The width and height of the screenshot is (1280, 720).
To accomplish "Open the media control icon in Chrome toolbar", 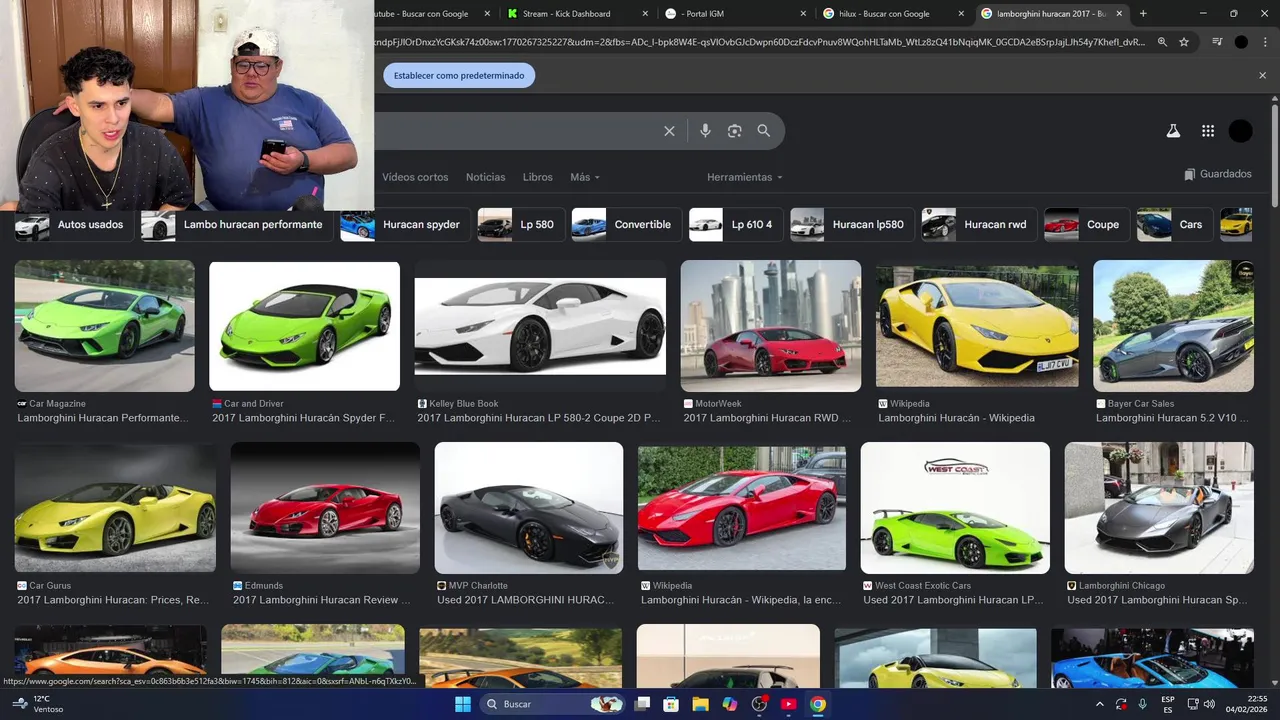I will click(1217, 42).
